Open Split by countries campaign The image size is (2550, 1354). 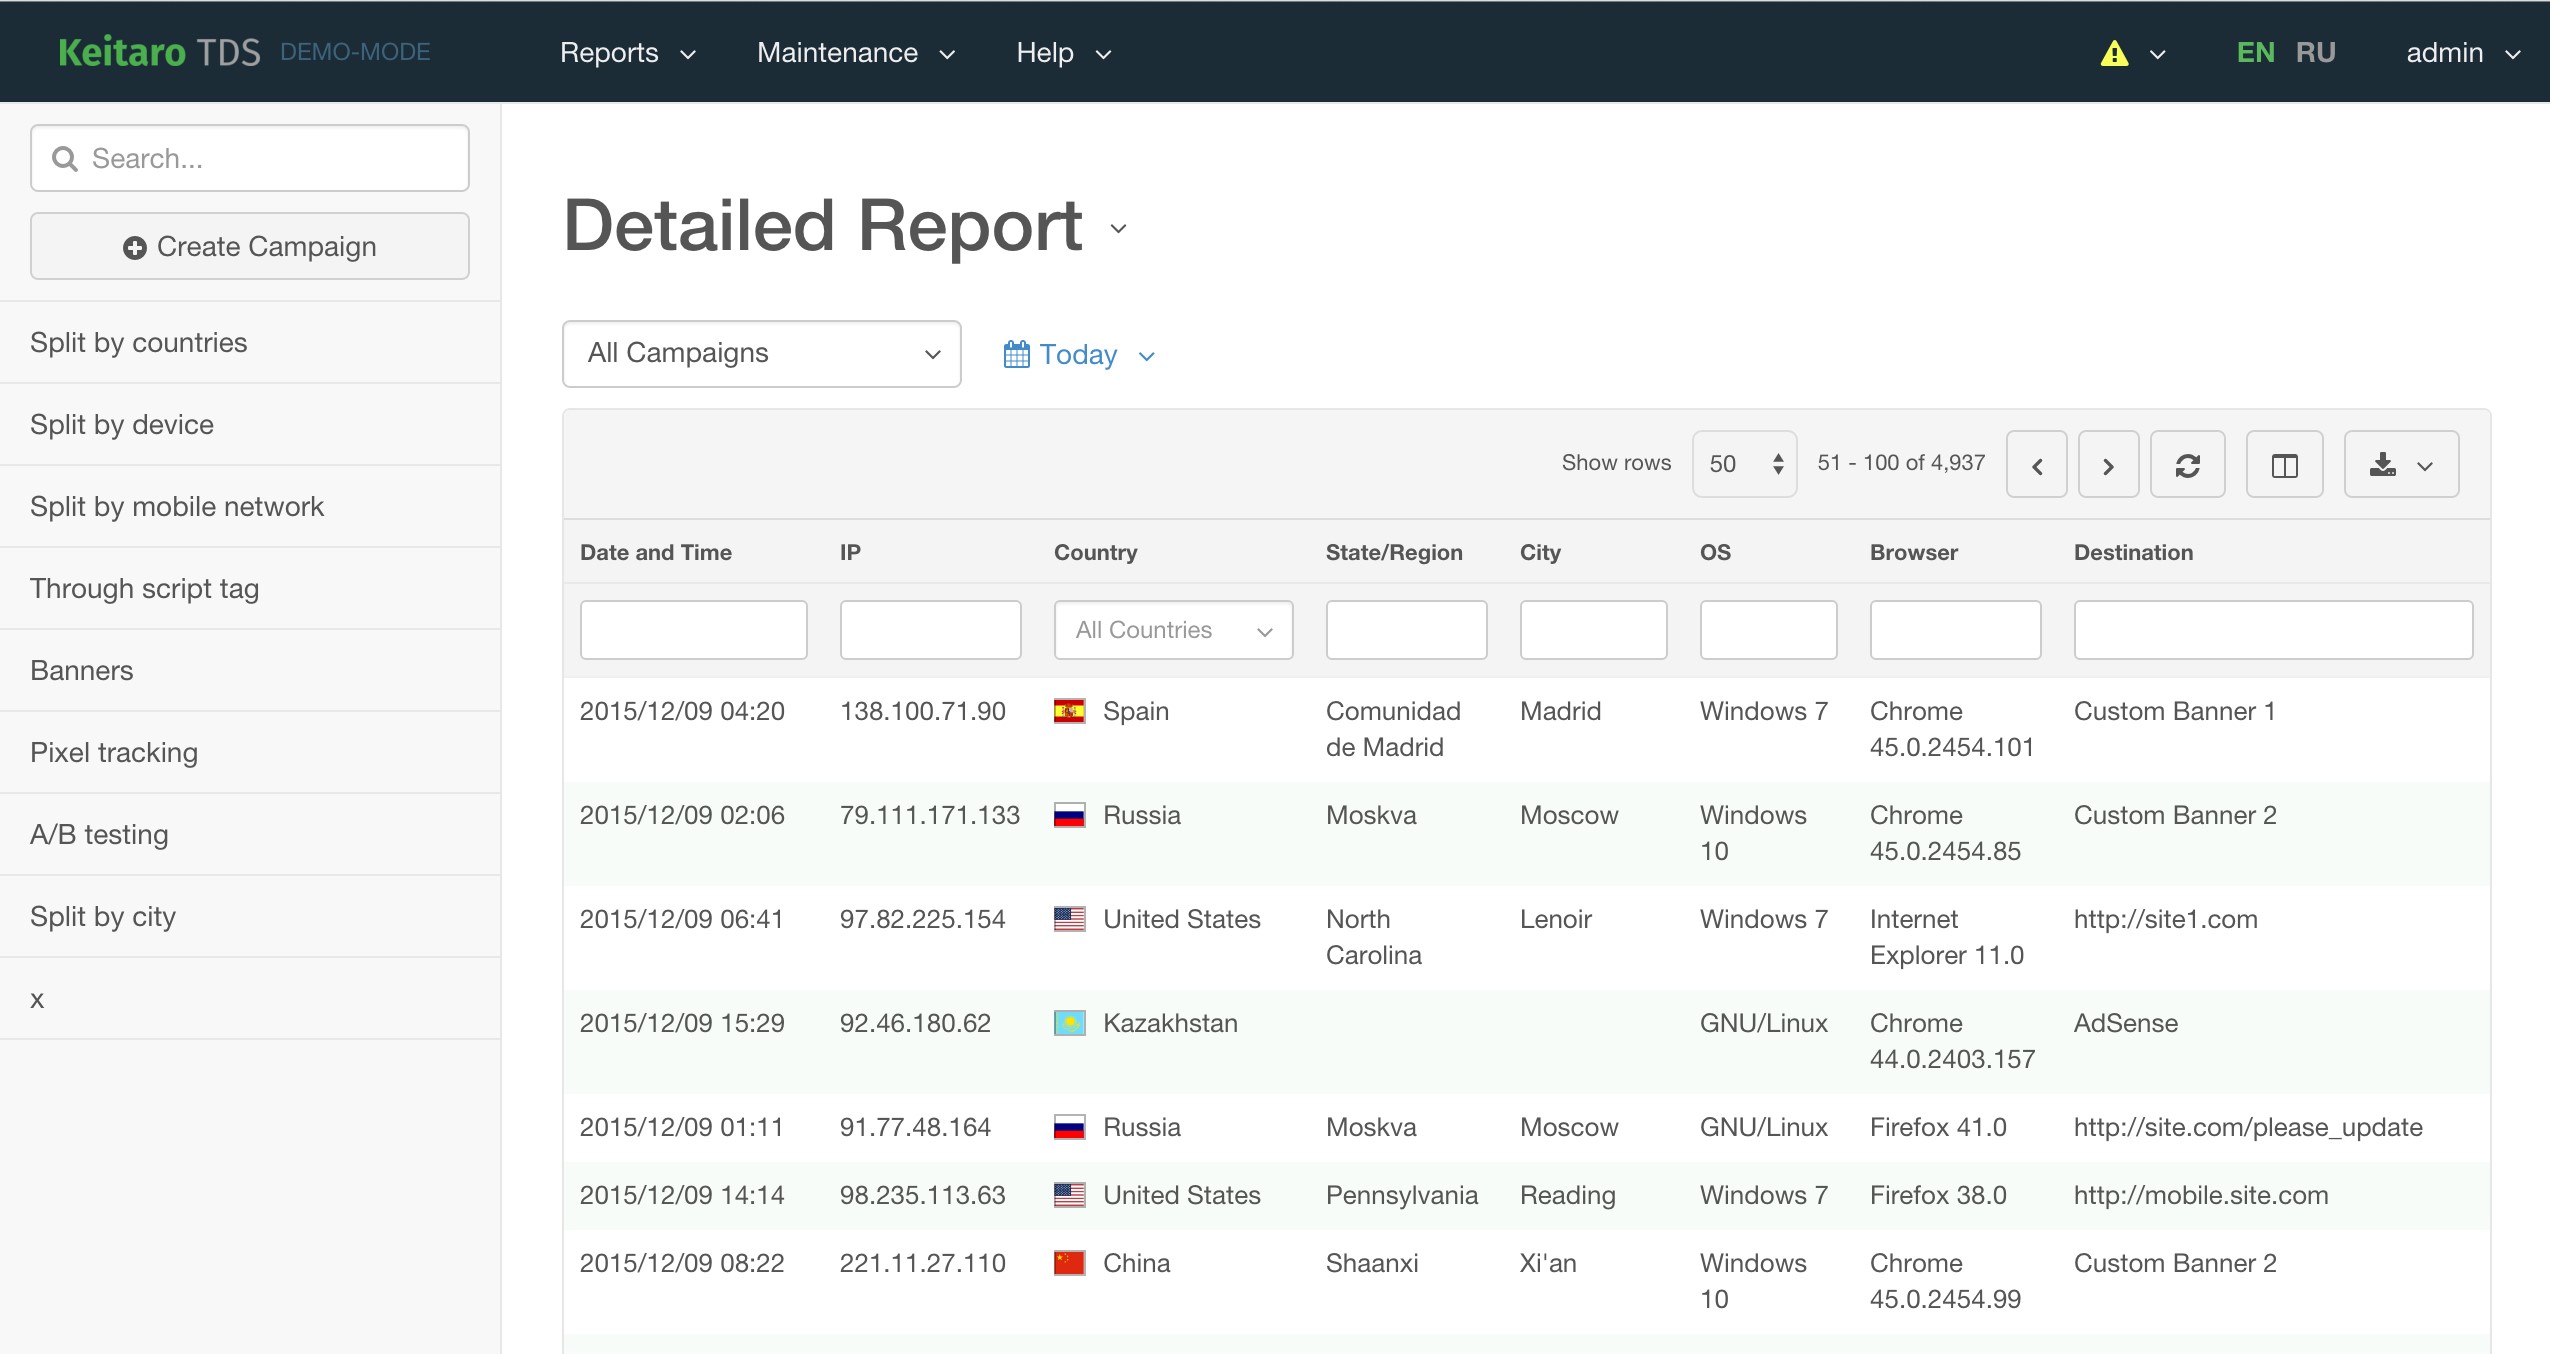click(139, 343)
